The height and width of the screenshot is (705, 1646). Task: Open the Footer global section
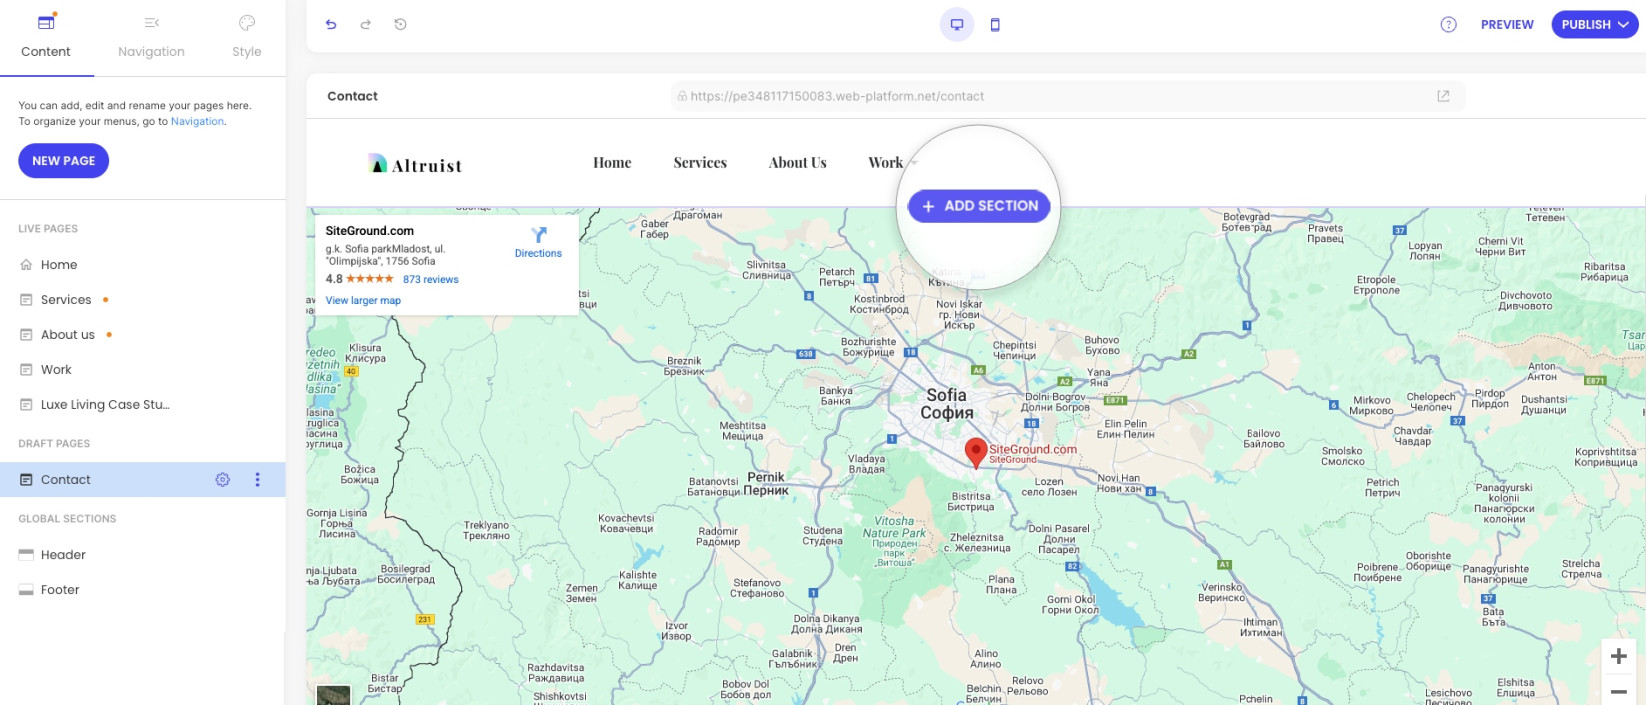pyautogui.click(x=60, y=590)
